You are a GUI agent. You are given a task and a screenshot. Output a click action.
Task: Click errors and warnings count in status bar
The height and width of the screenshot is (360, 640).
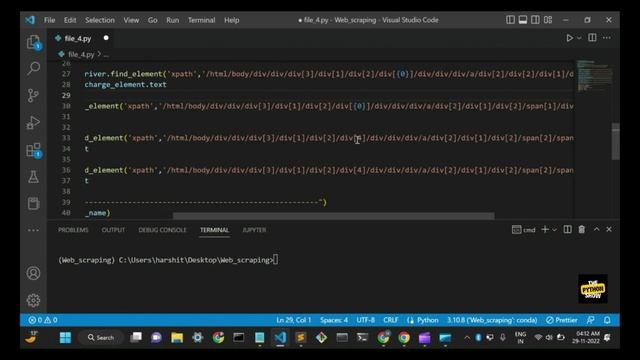(43, 320)
